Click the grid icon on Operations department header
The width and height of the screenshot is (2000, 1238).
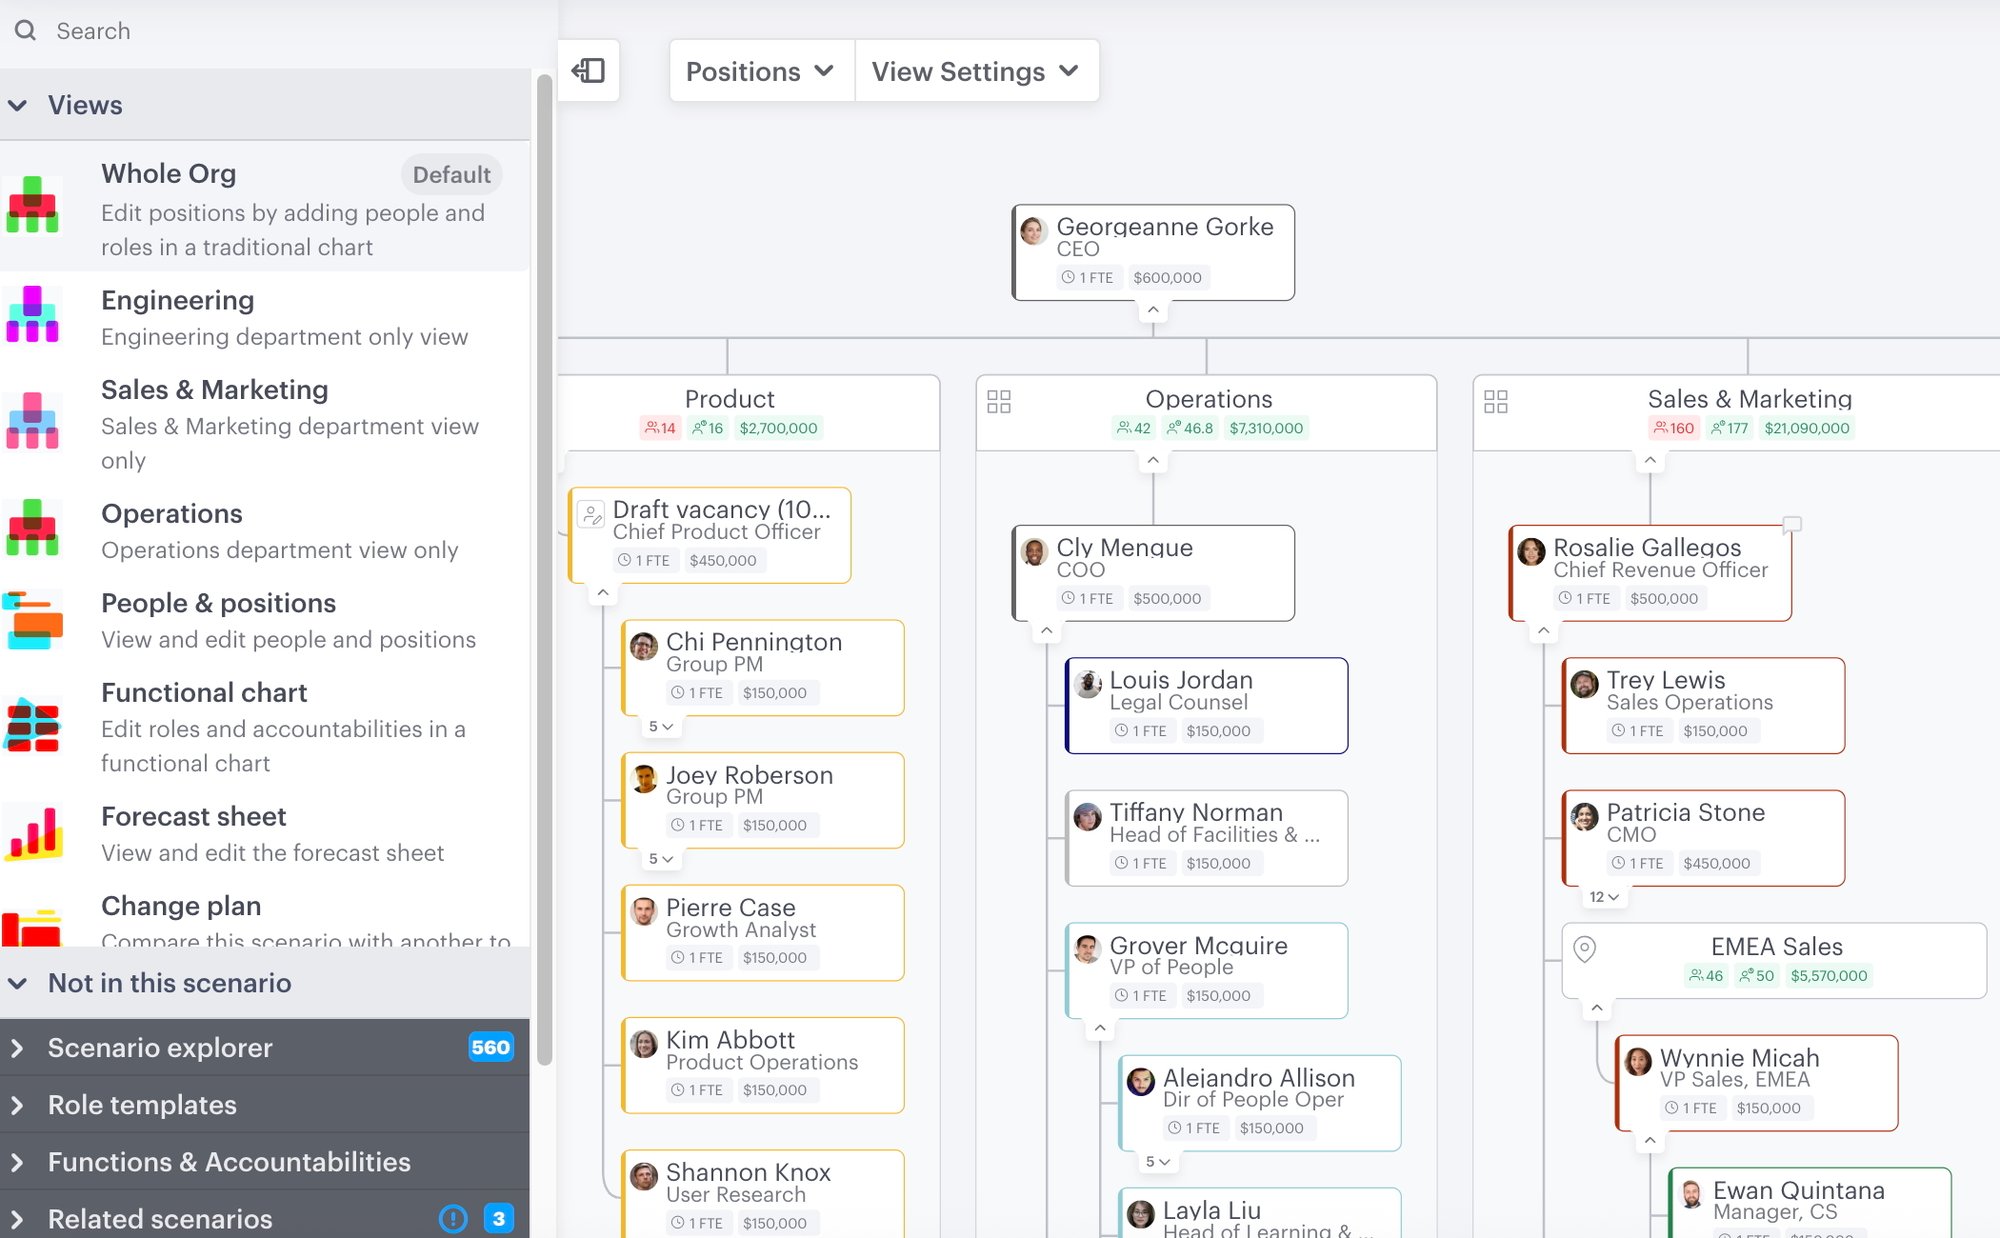[998, 401]
